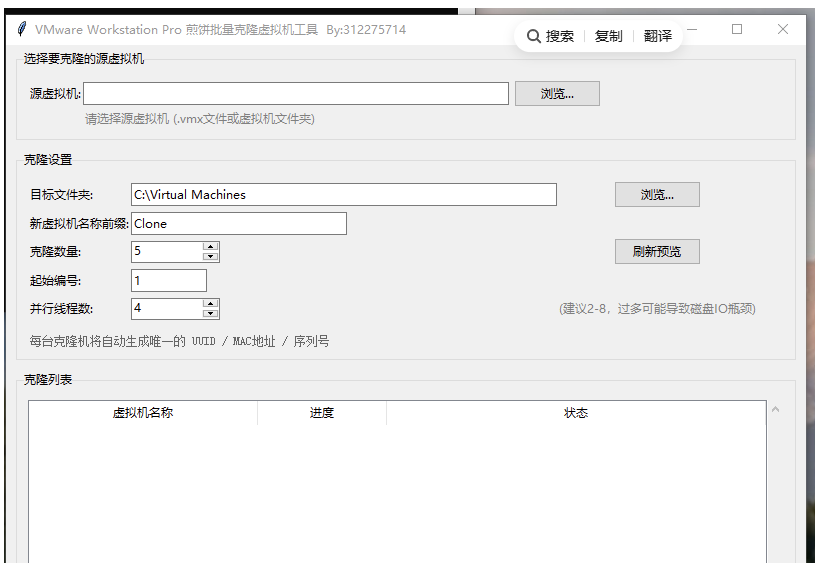Click the 虚拟机名称 column header
The image size is (815, 563).
pos(143,413)
